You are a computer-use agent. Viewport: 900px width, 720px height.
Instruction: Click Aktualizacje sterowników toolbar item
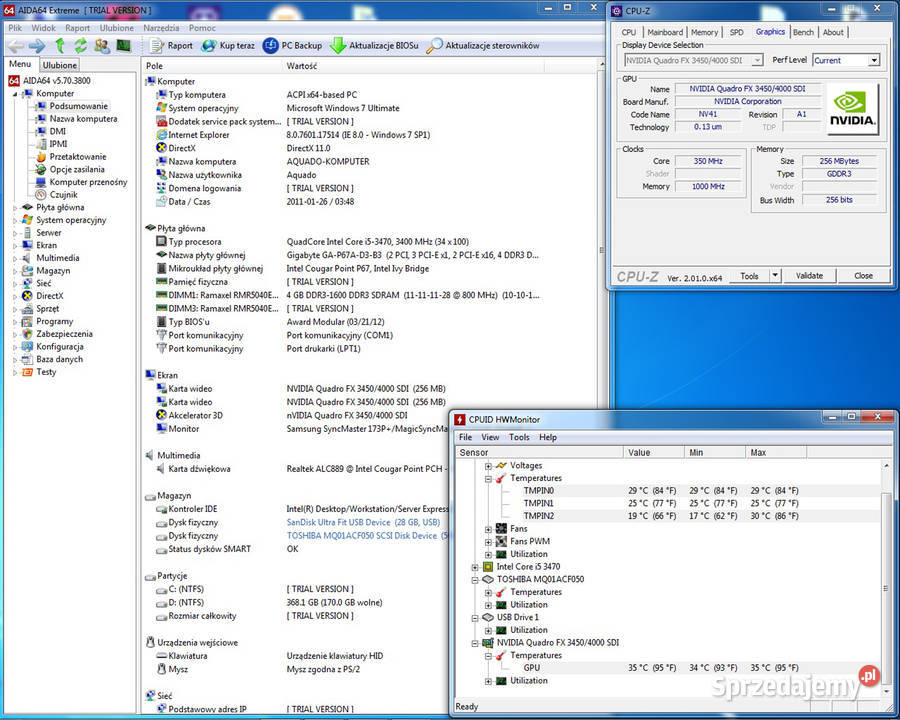tap(483, 45)
